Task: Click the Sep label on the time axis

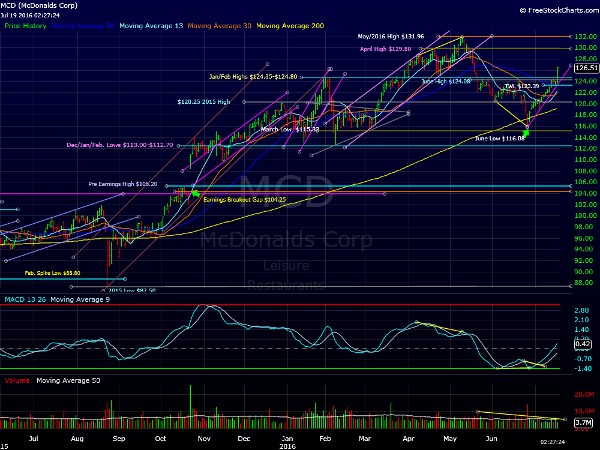Action: coord(119,439)
